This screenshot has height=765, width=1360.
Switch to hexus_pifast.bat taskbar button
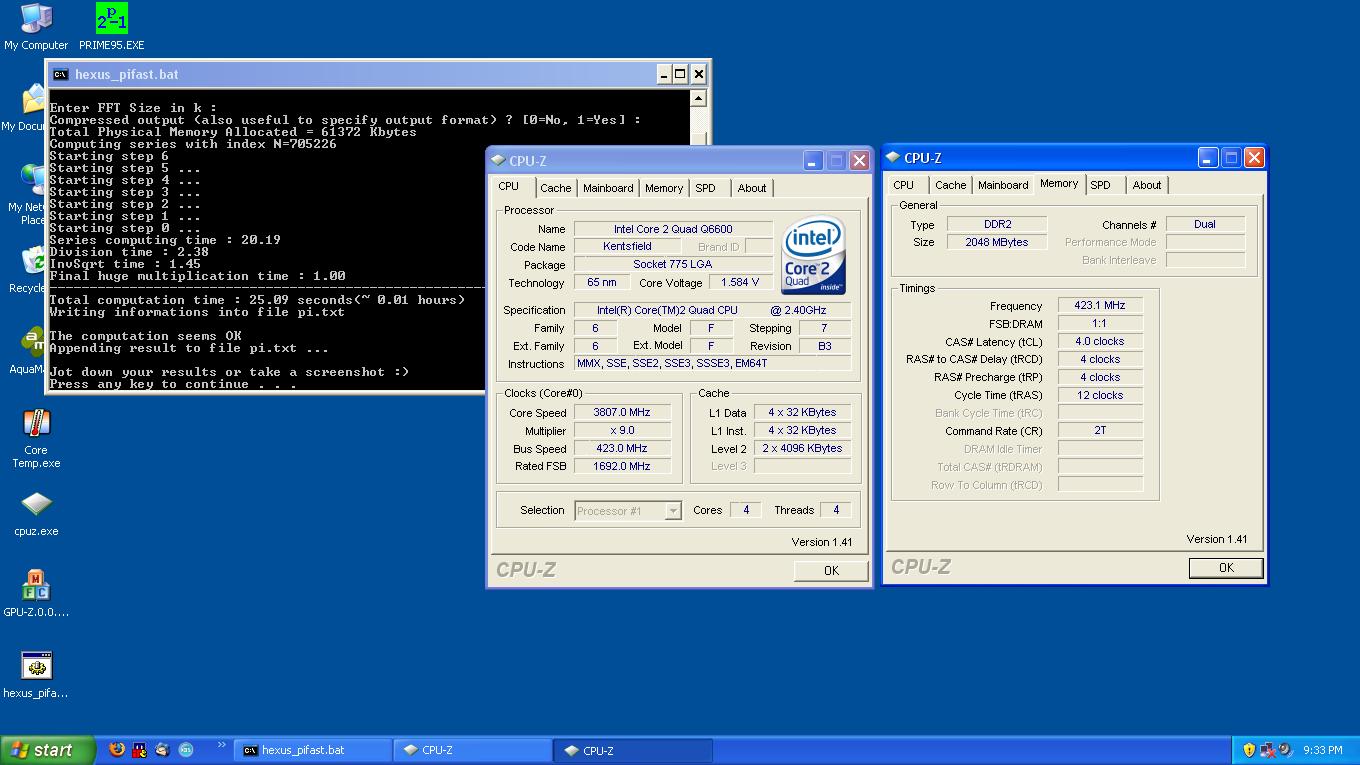(x=313, y=750)
